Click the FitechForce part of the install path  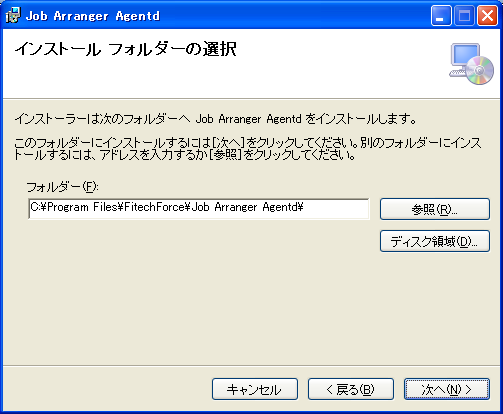pos(154,207)
